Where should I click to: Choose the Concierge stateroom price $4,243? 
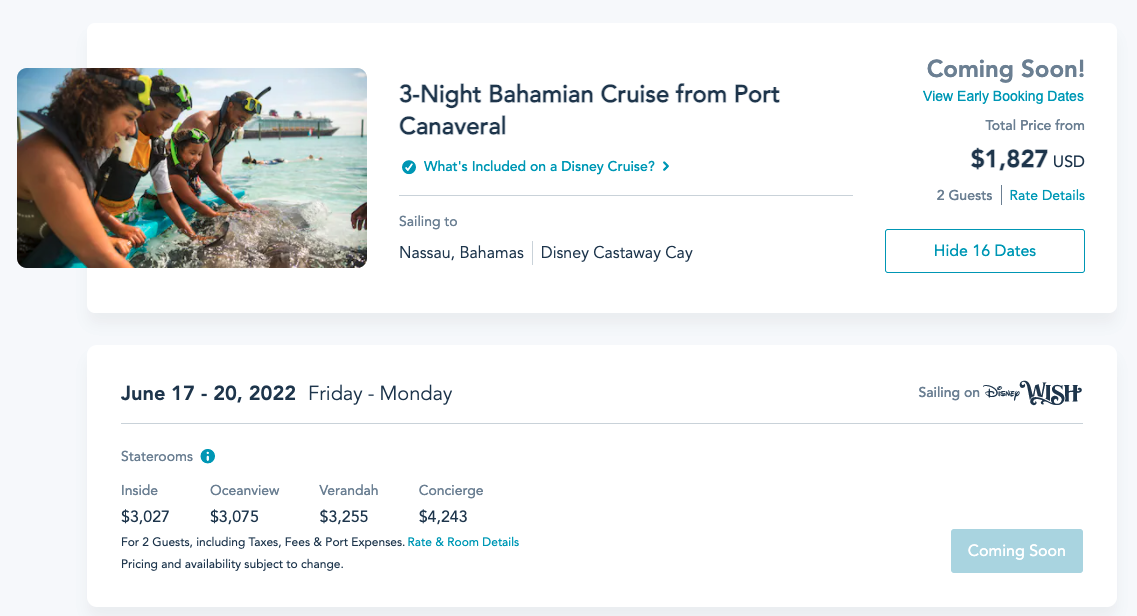443,517
